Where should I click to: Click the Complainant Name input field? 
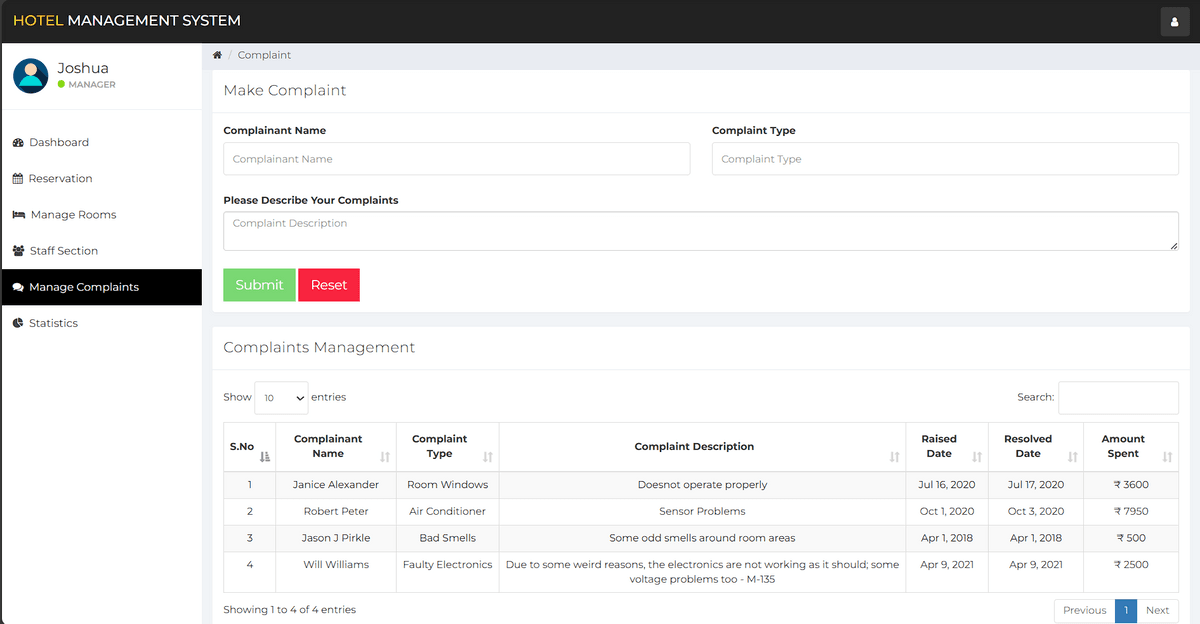(x=456, y=159)
